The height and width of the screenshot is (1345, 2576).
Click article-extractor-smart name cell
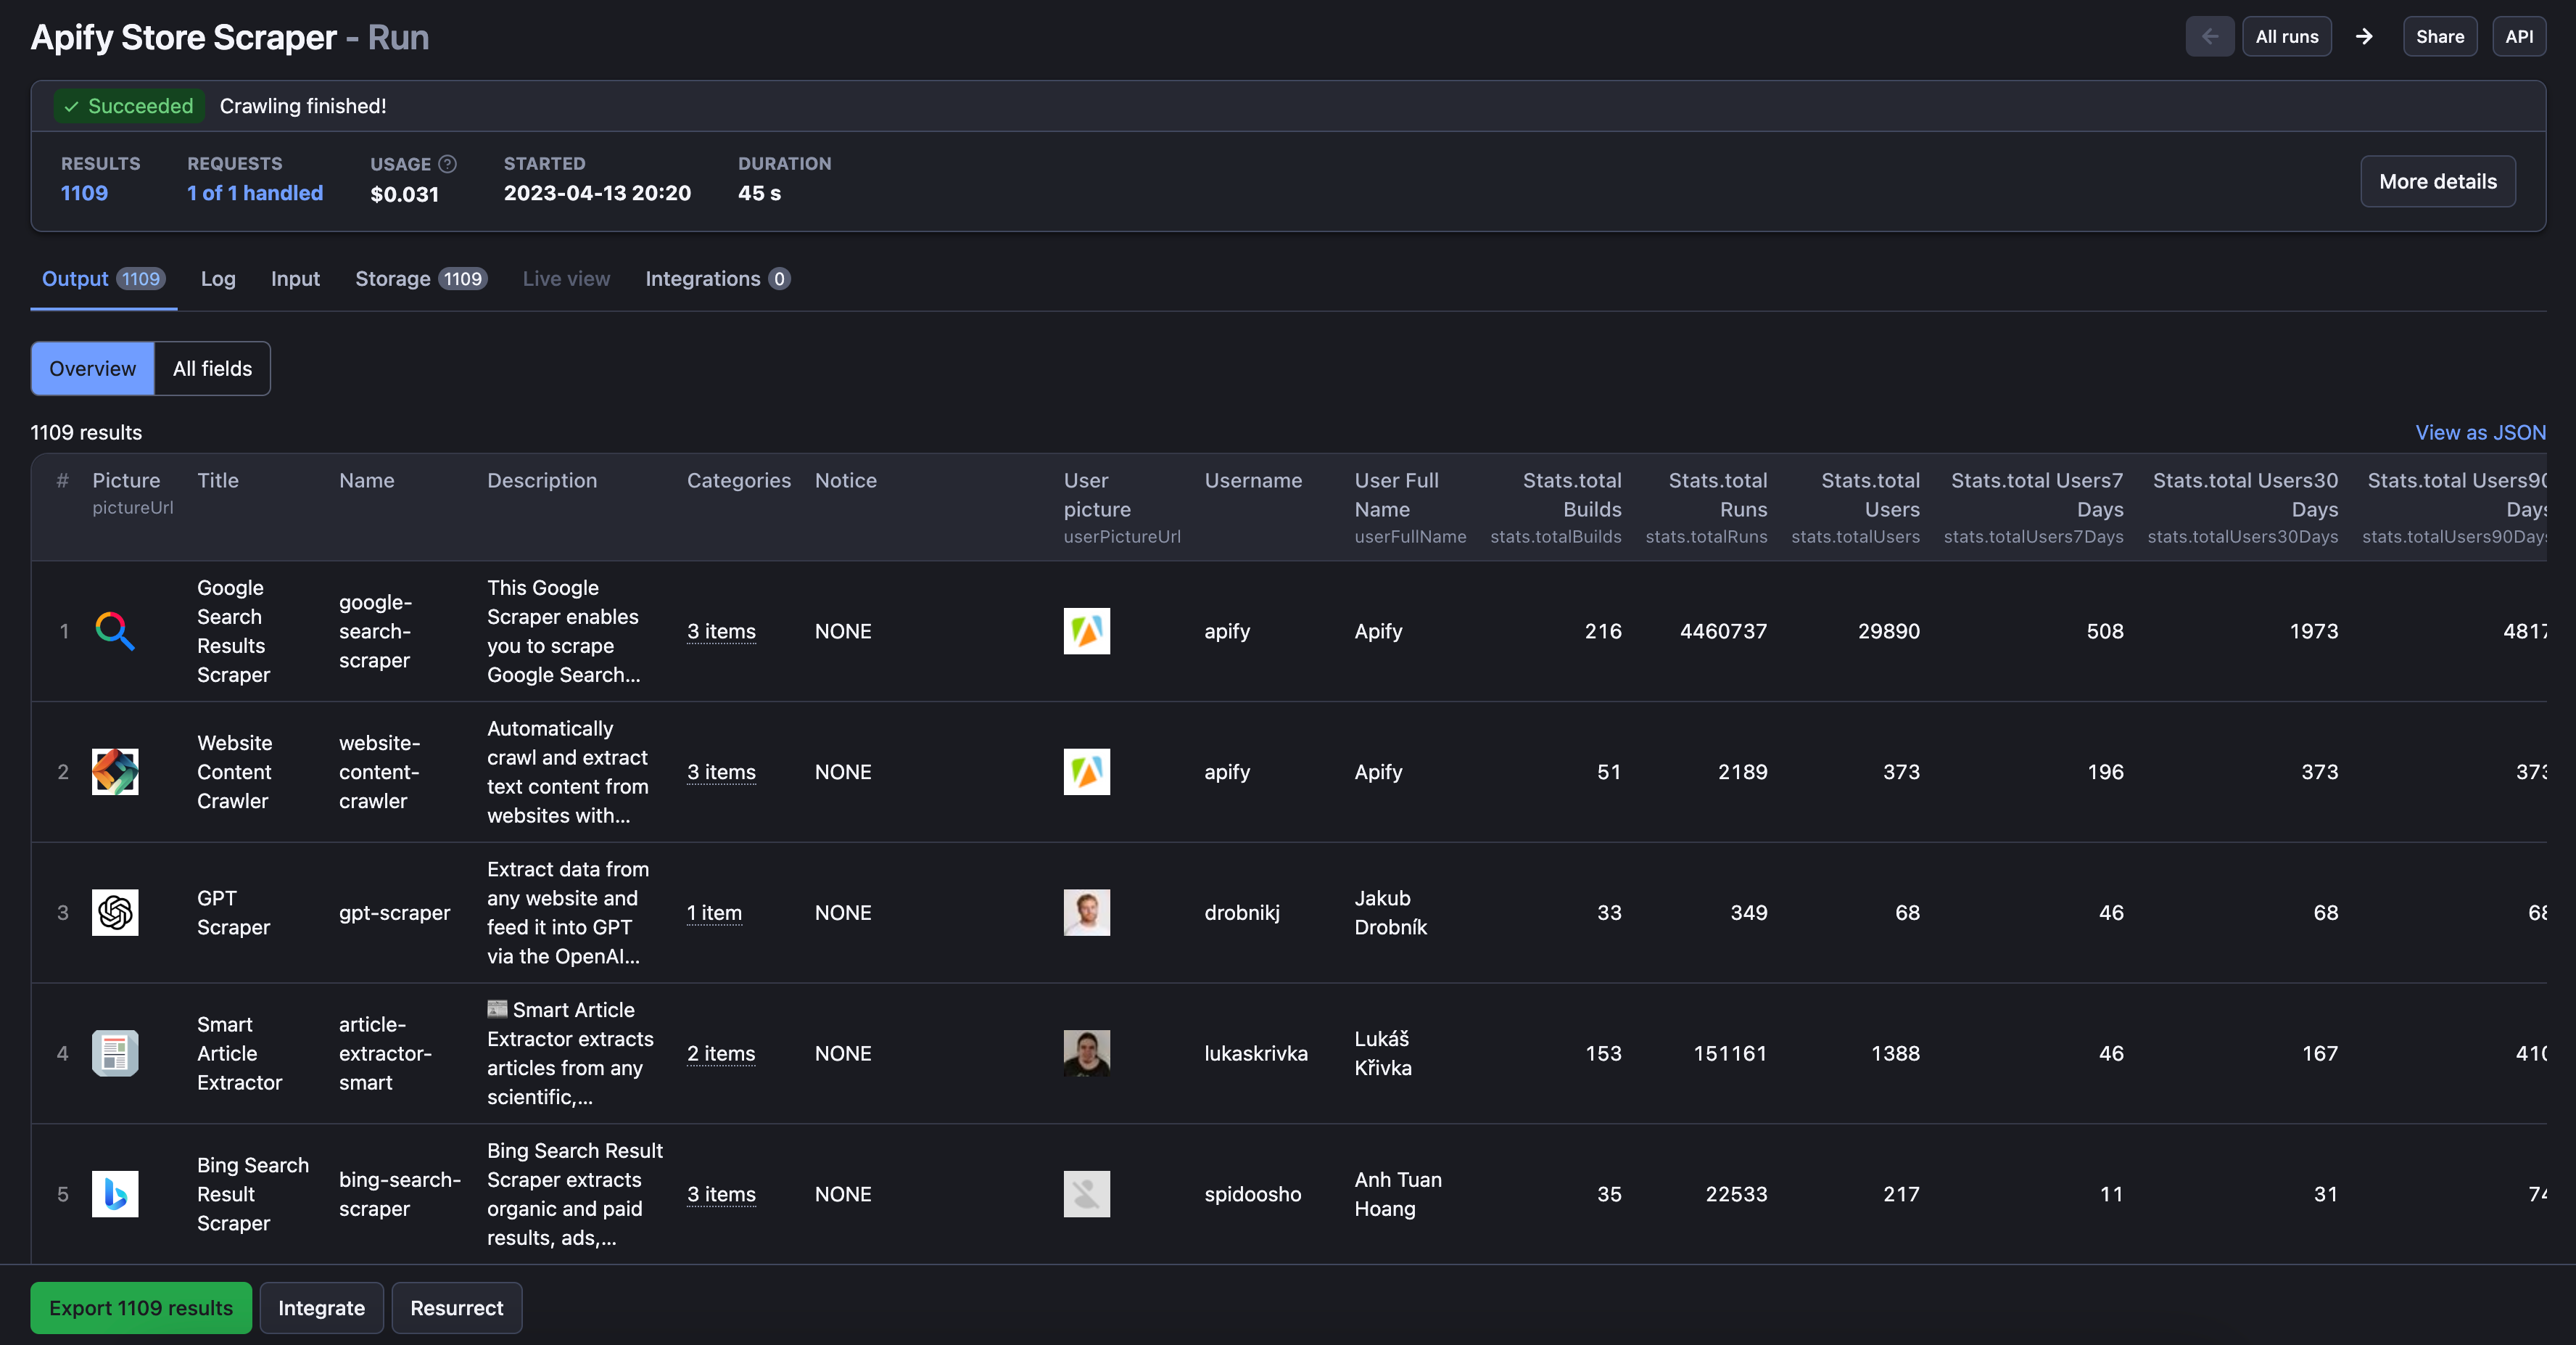385,1053
